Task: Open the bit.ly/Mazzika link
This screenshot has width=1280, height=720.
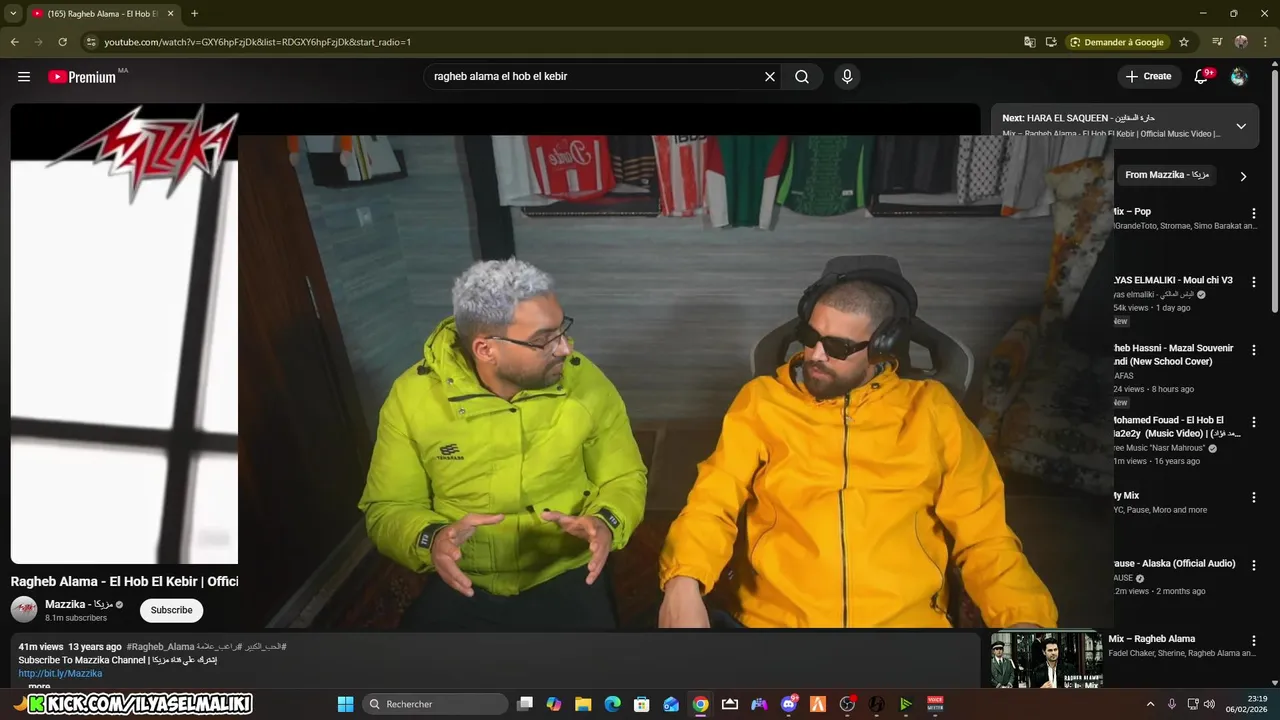Action: 60,673
